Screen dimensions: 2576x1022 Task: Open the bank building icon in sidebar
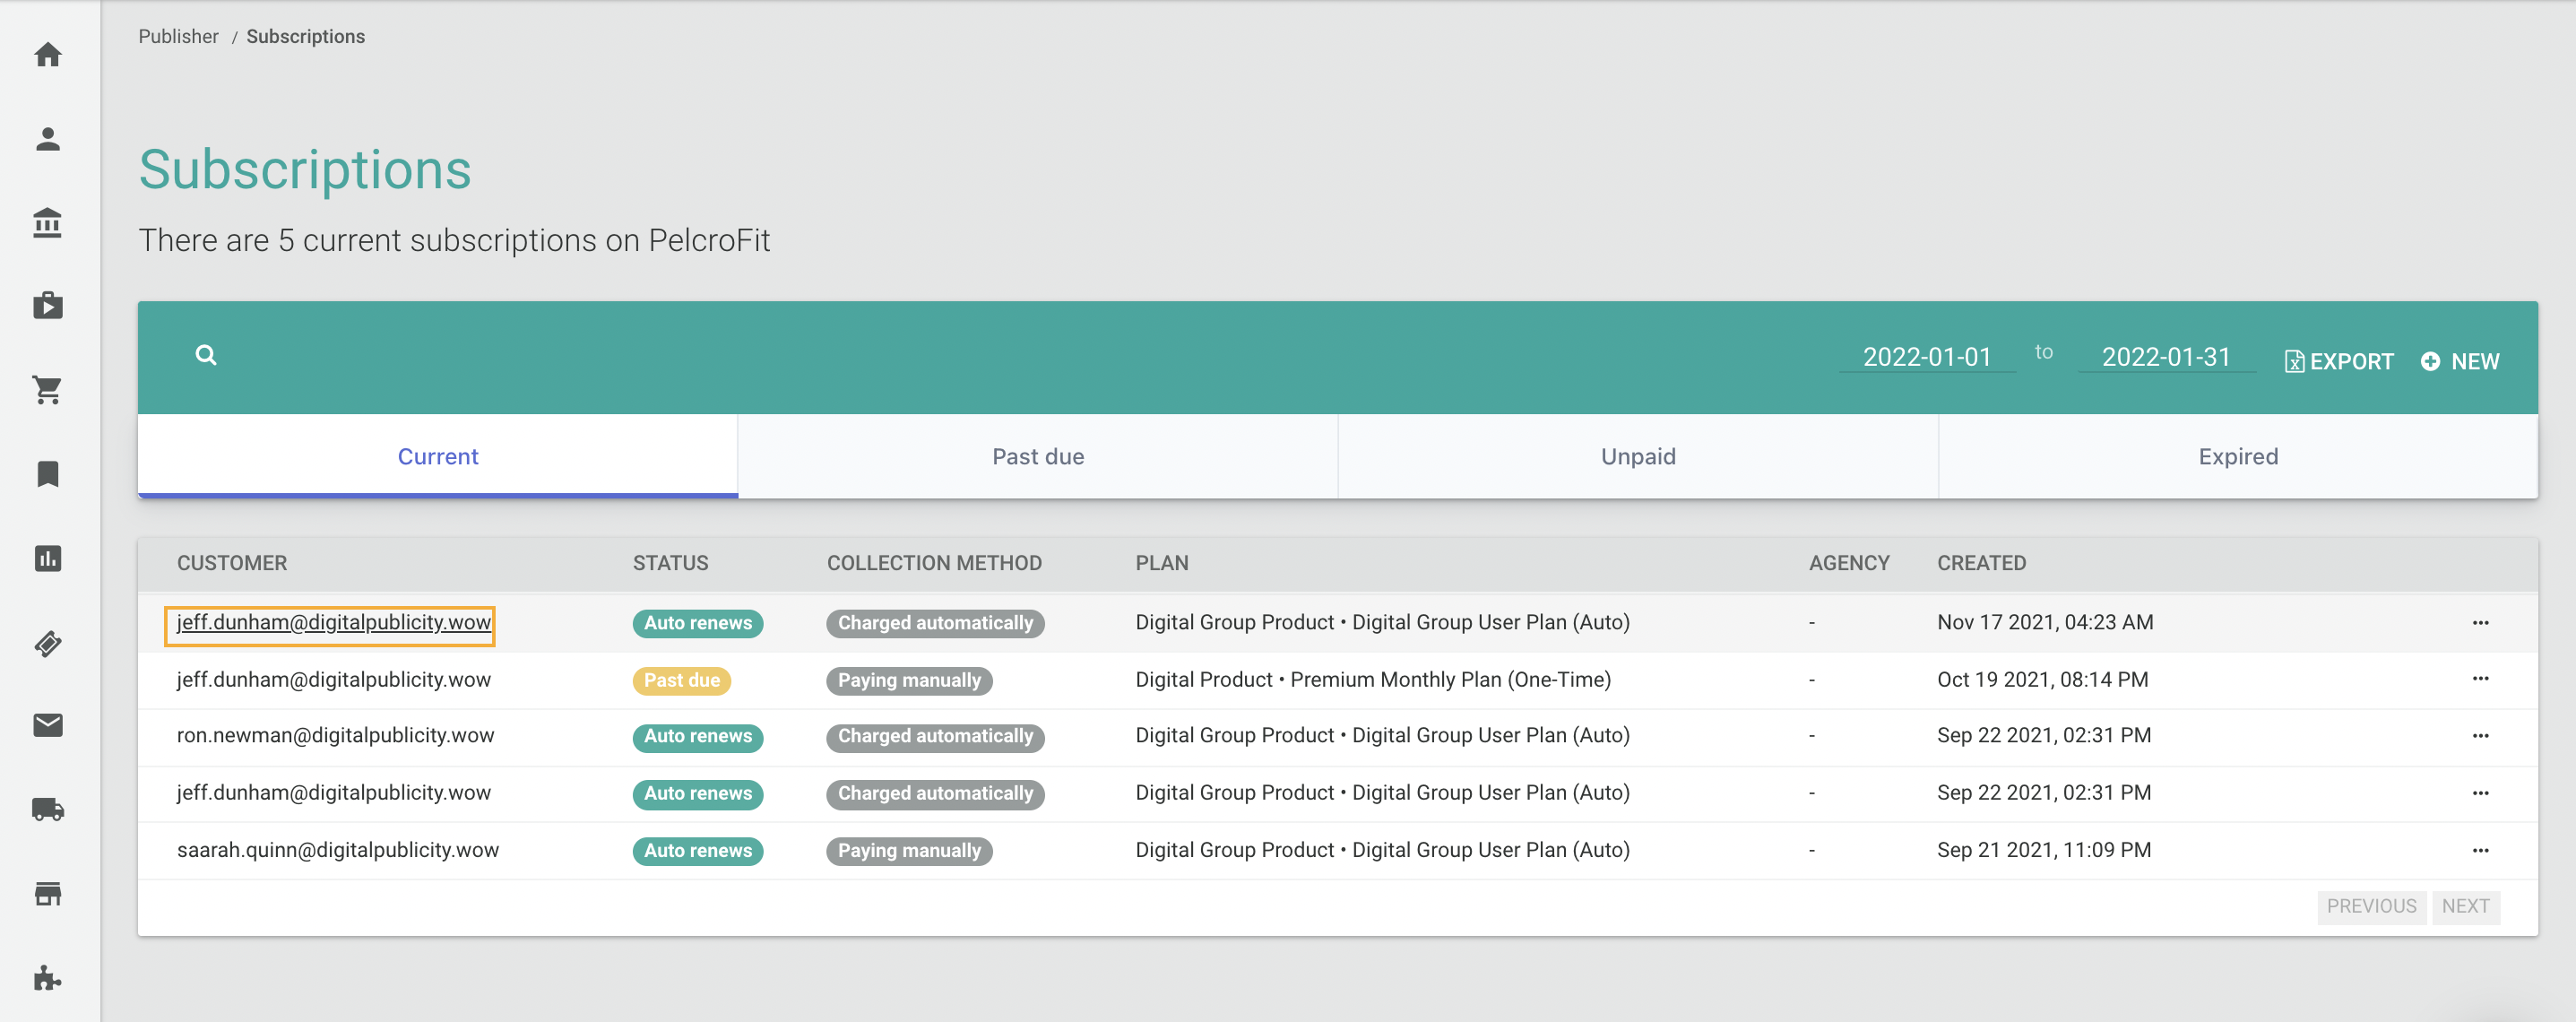point(48,222)
